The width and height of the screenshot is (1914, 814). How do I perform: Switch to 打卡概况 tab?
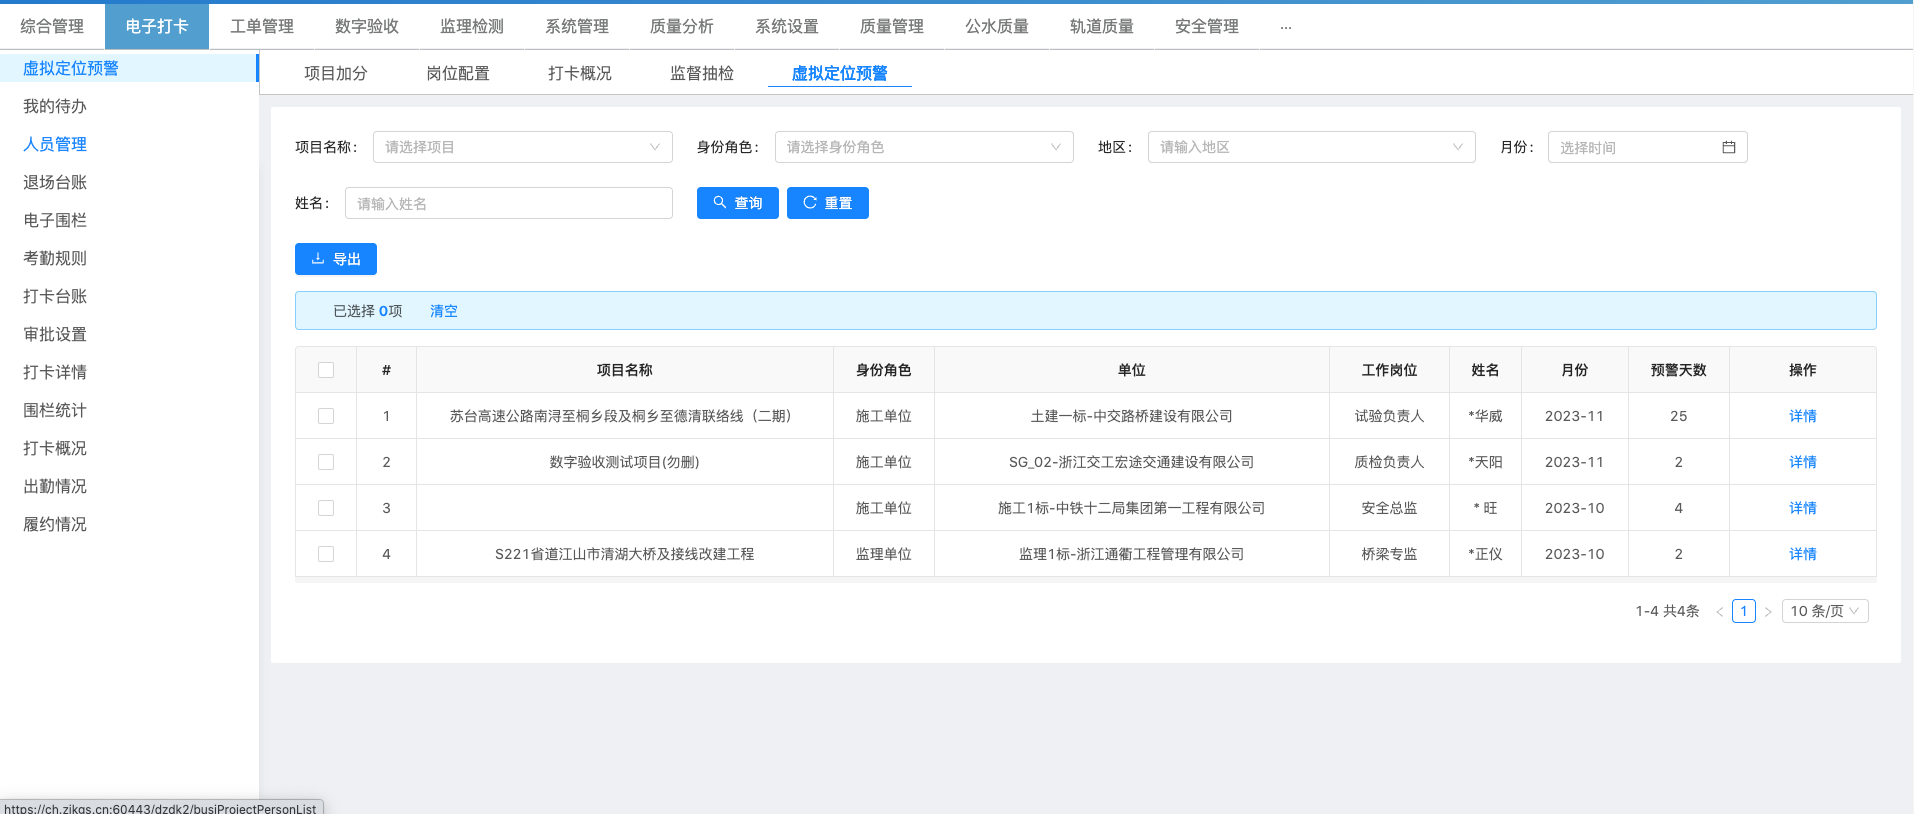(580, 73)
